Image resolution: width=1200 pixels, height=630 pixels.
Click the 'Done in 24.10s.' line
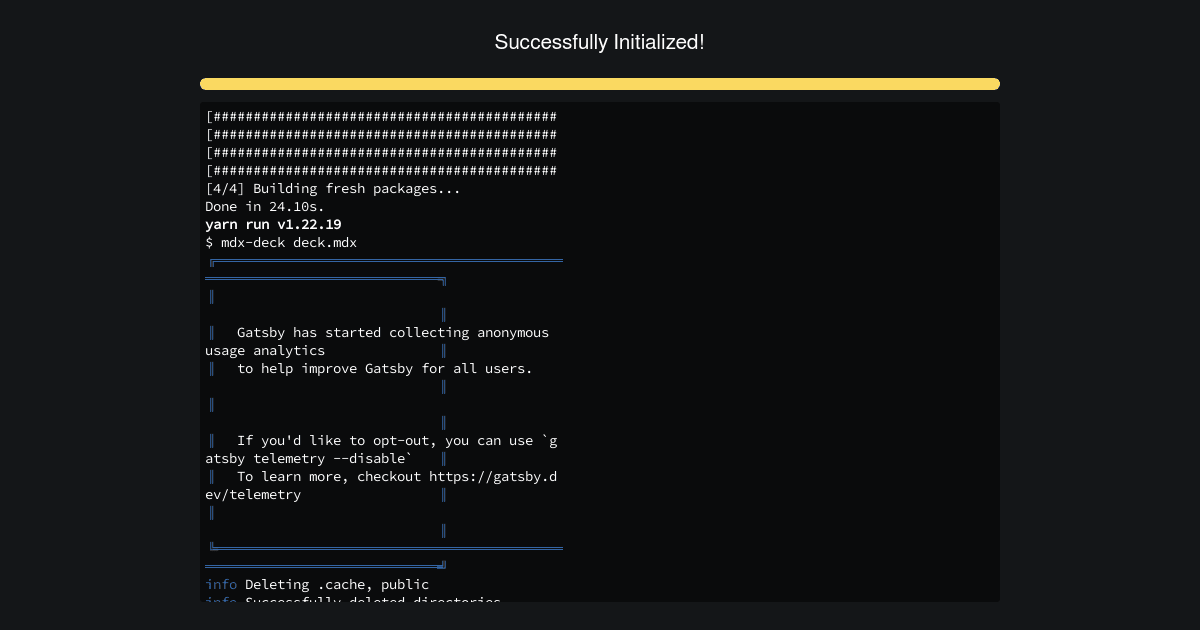coord(265,207)
